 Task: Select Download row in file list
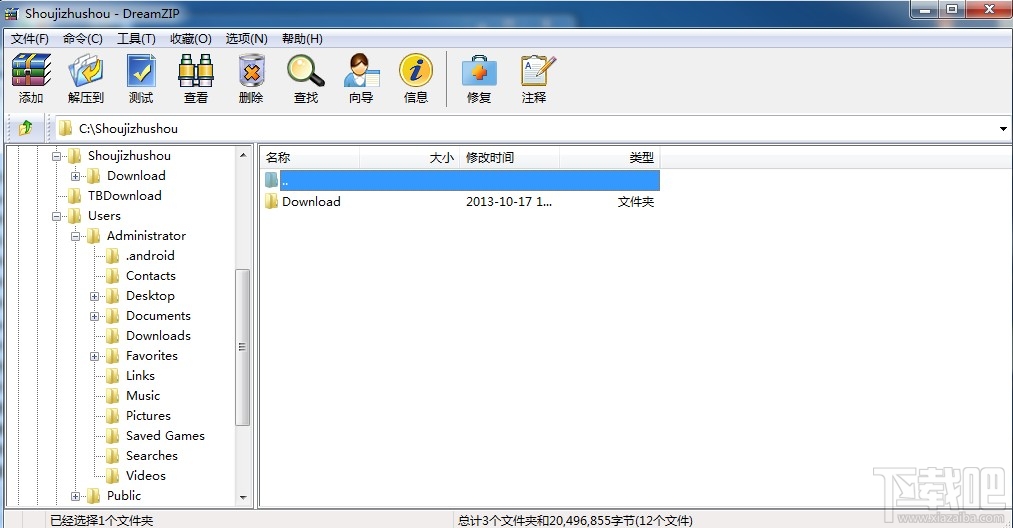[460, 202]
